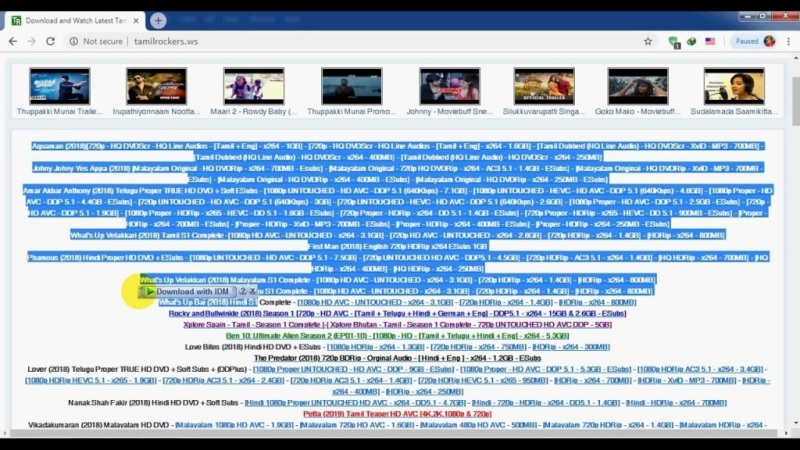
Task: Go back using the browser back arrow
Action: click(x=13, y=41)
